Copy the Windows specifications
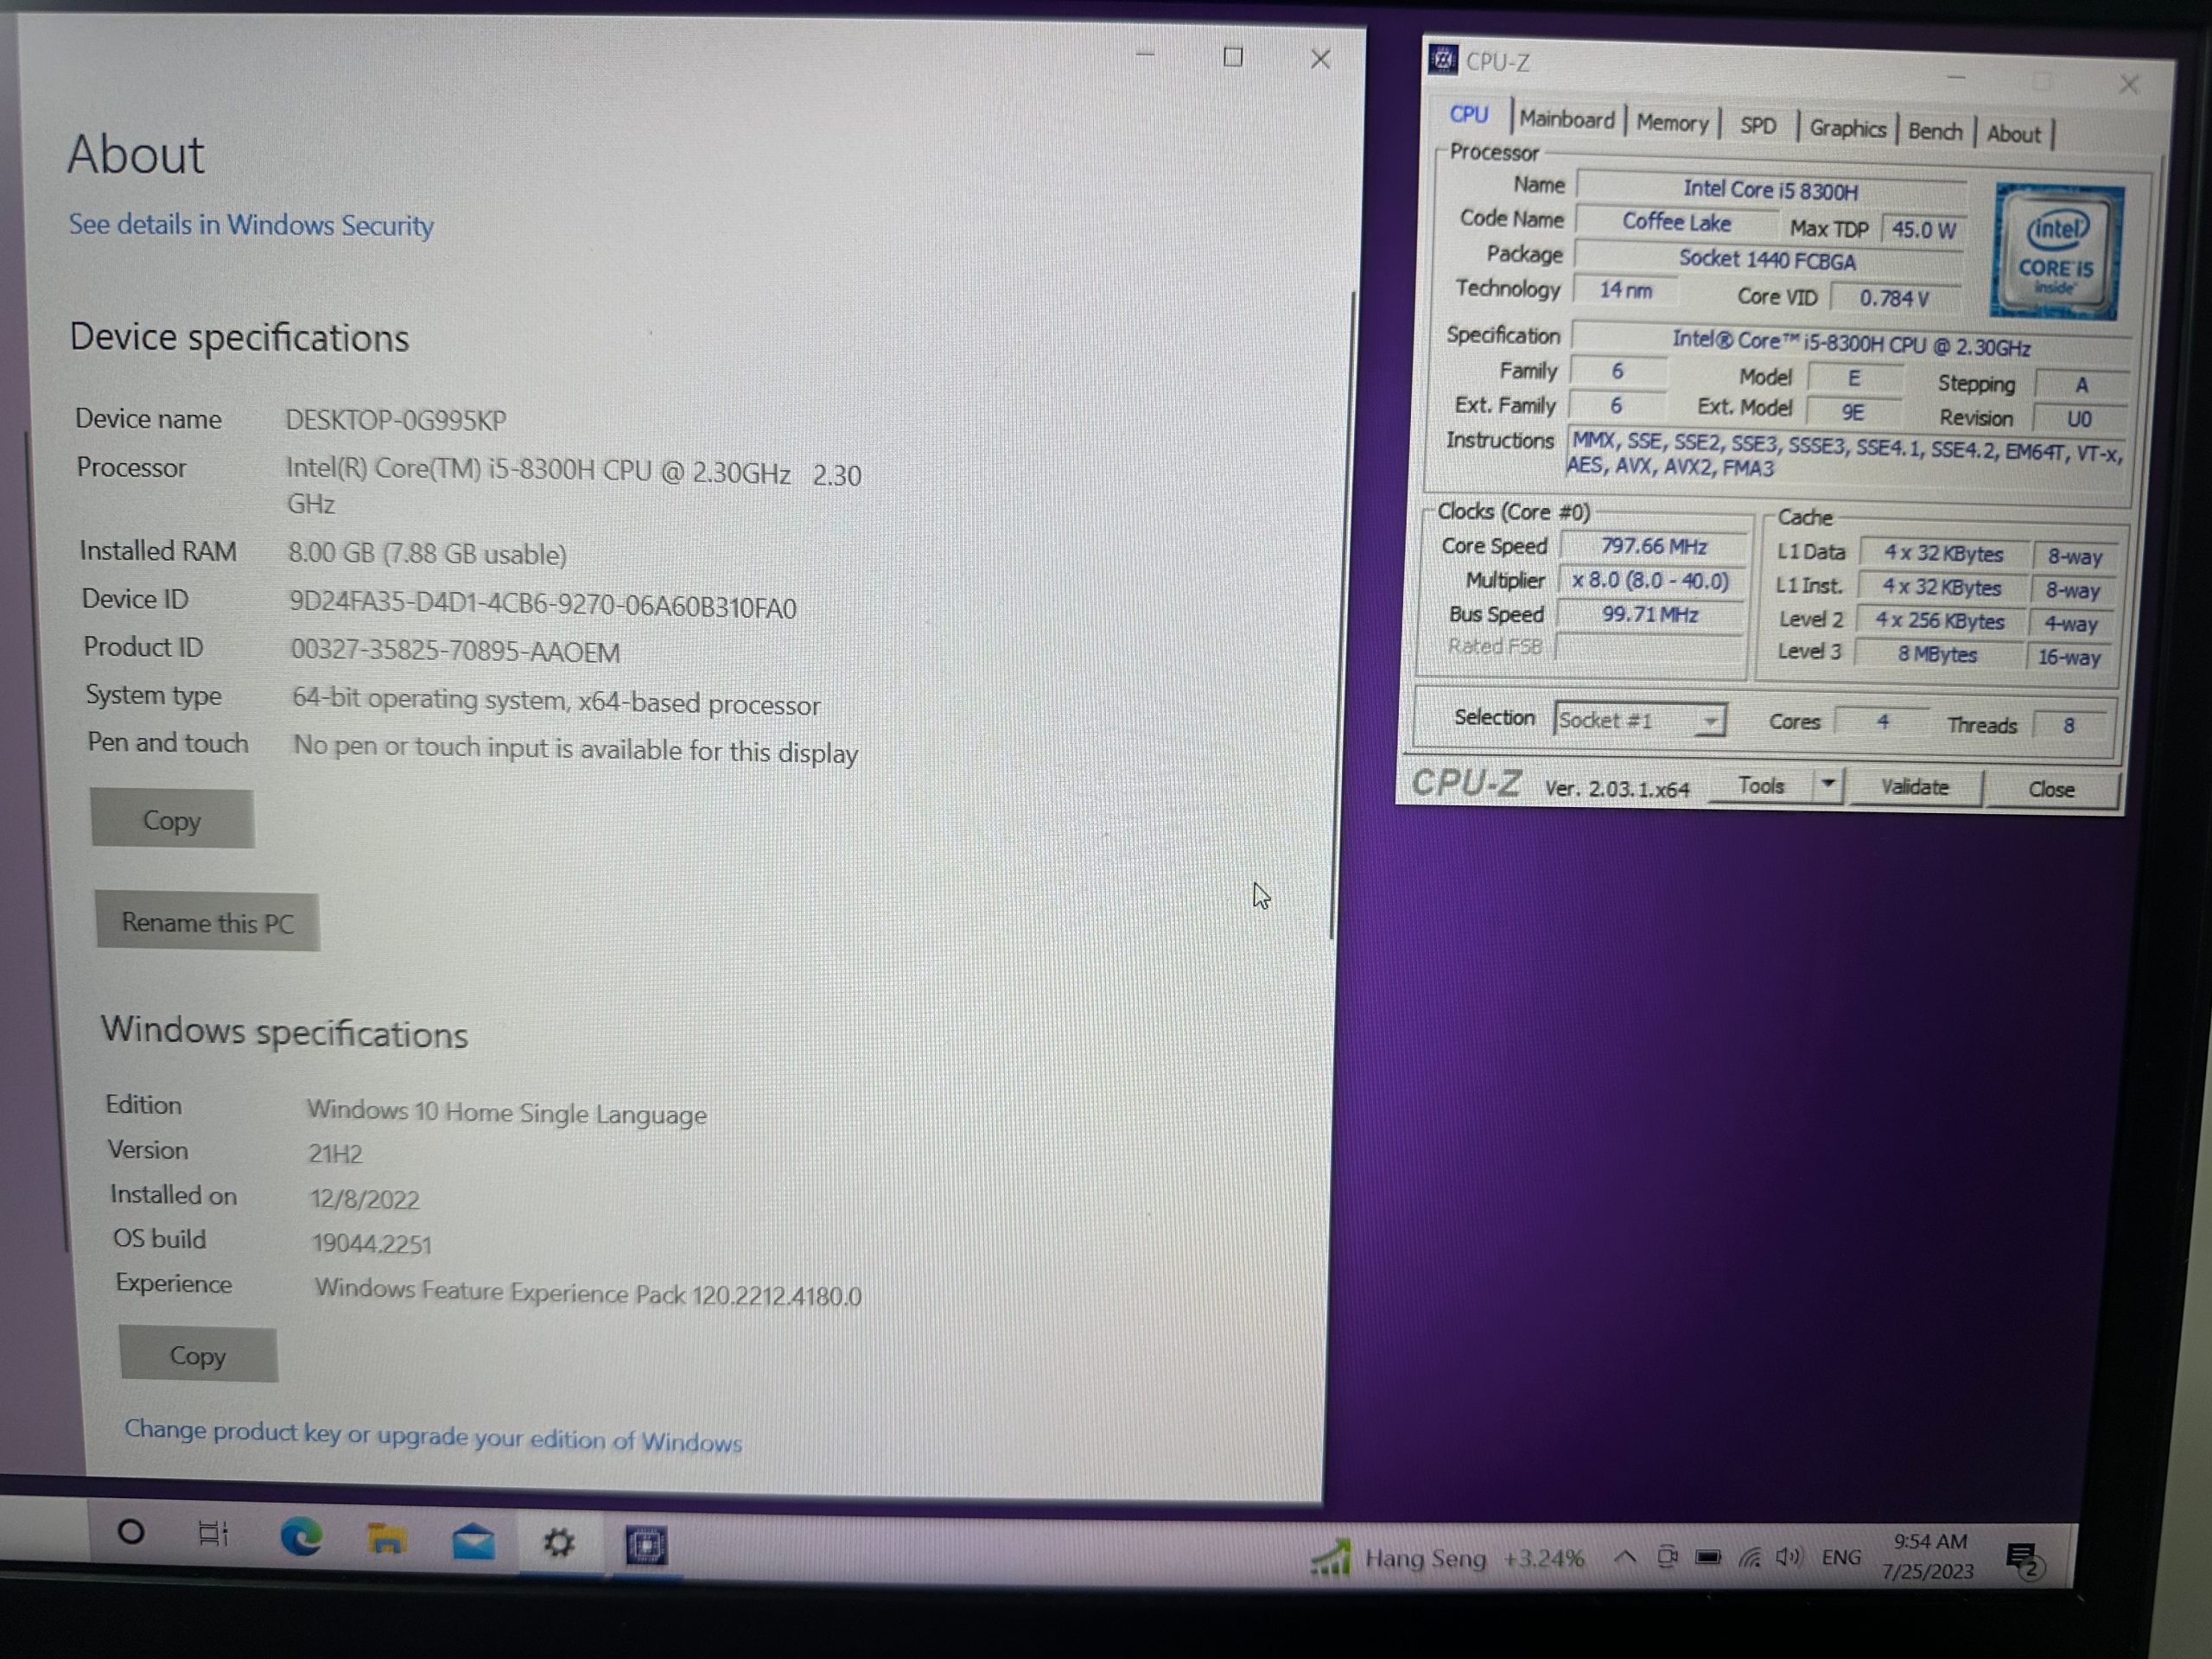Screen dimensions: 2212x1659 (x=197, y=1356)
